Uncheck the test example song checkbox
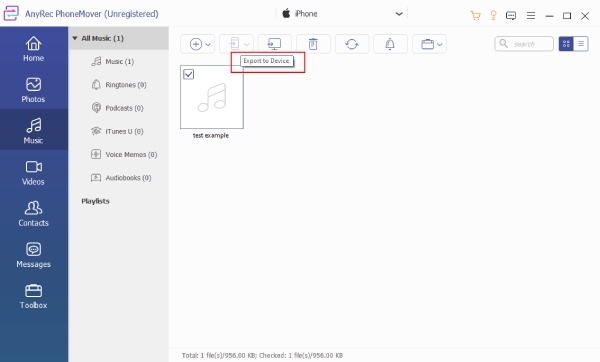Viewport: 600px width, 362px height. 189,74
